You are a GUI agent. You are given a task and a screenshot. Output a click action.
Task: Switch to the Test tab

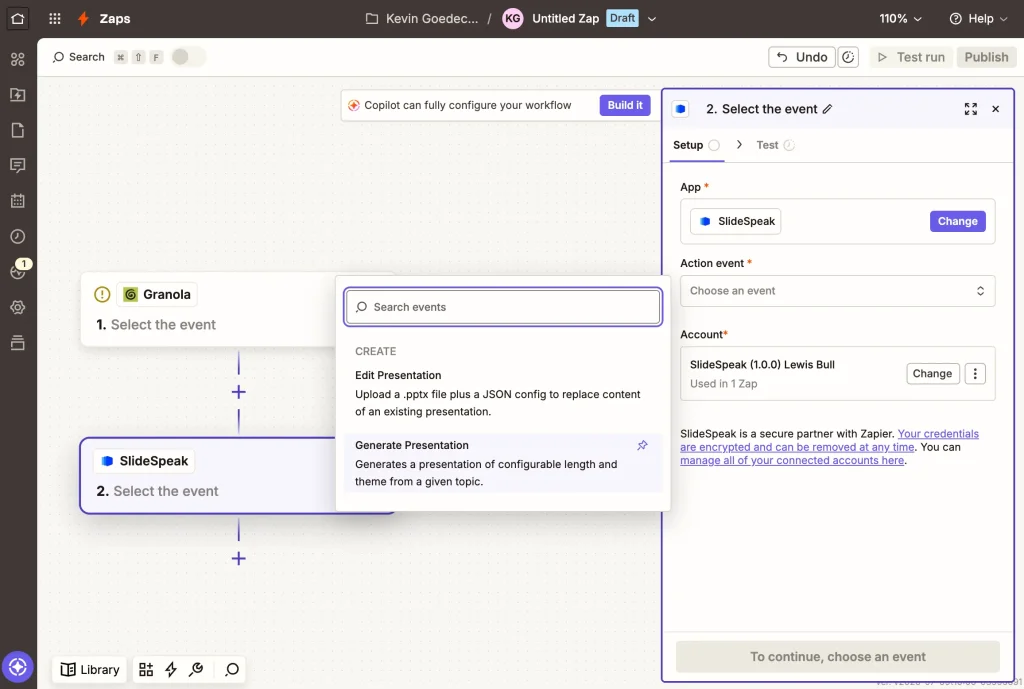point(775,145)
